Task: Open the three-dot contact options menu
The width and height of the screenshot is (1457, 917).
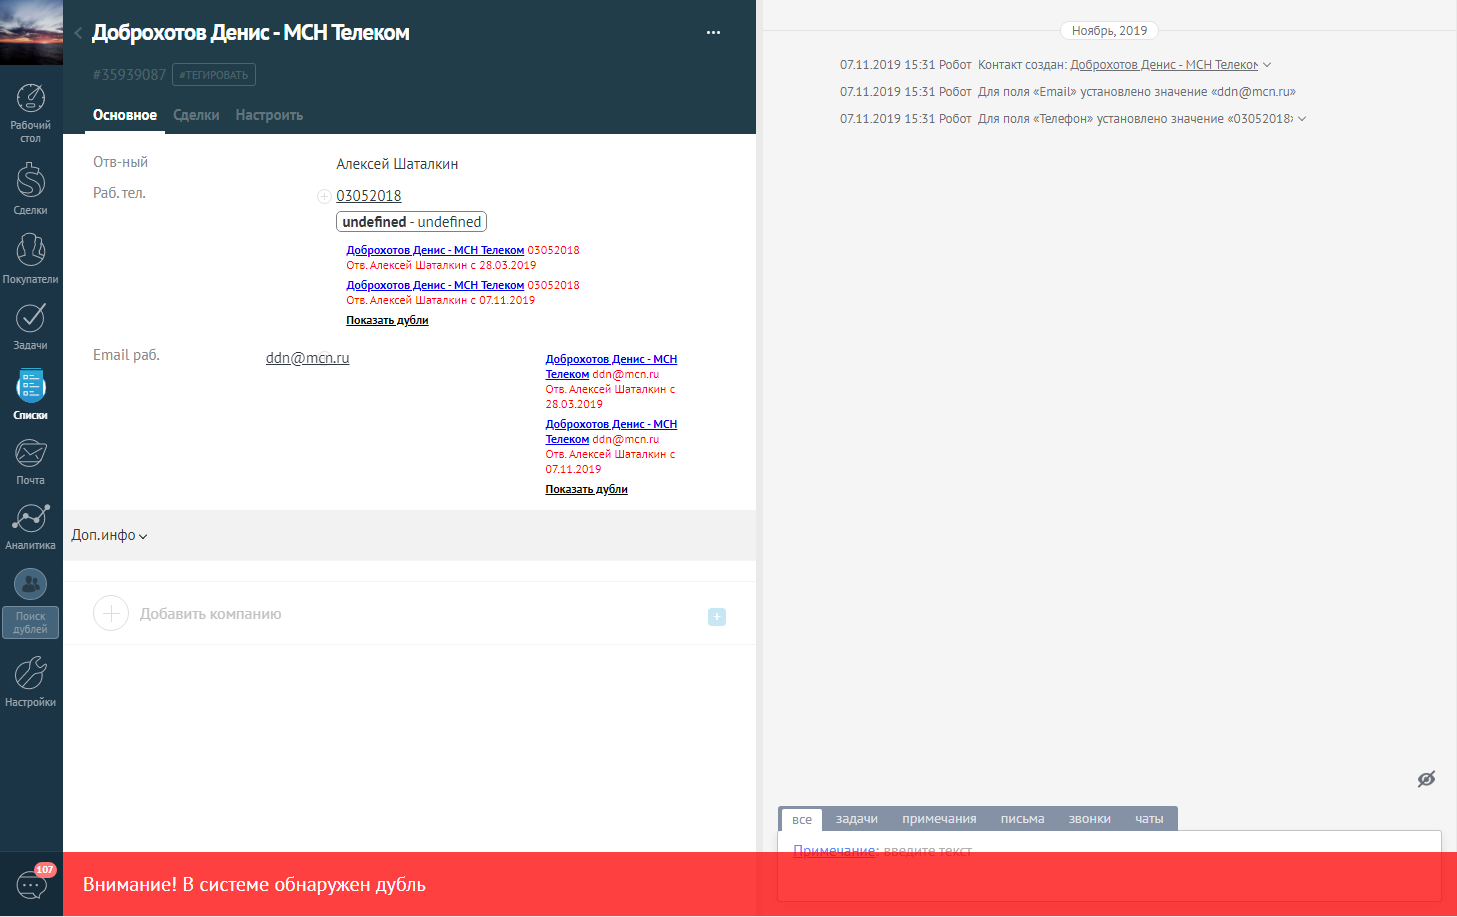Action: point(713,33)
